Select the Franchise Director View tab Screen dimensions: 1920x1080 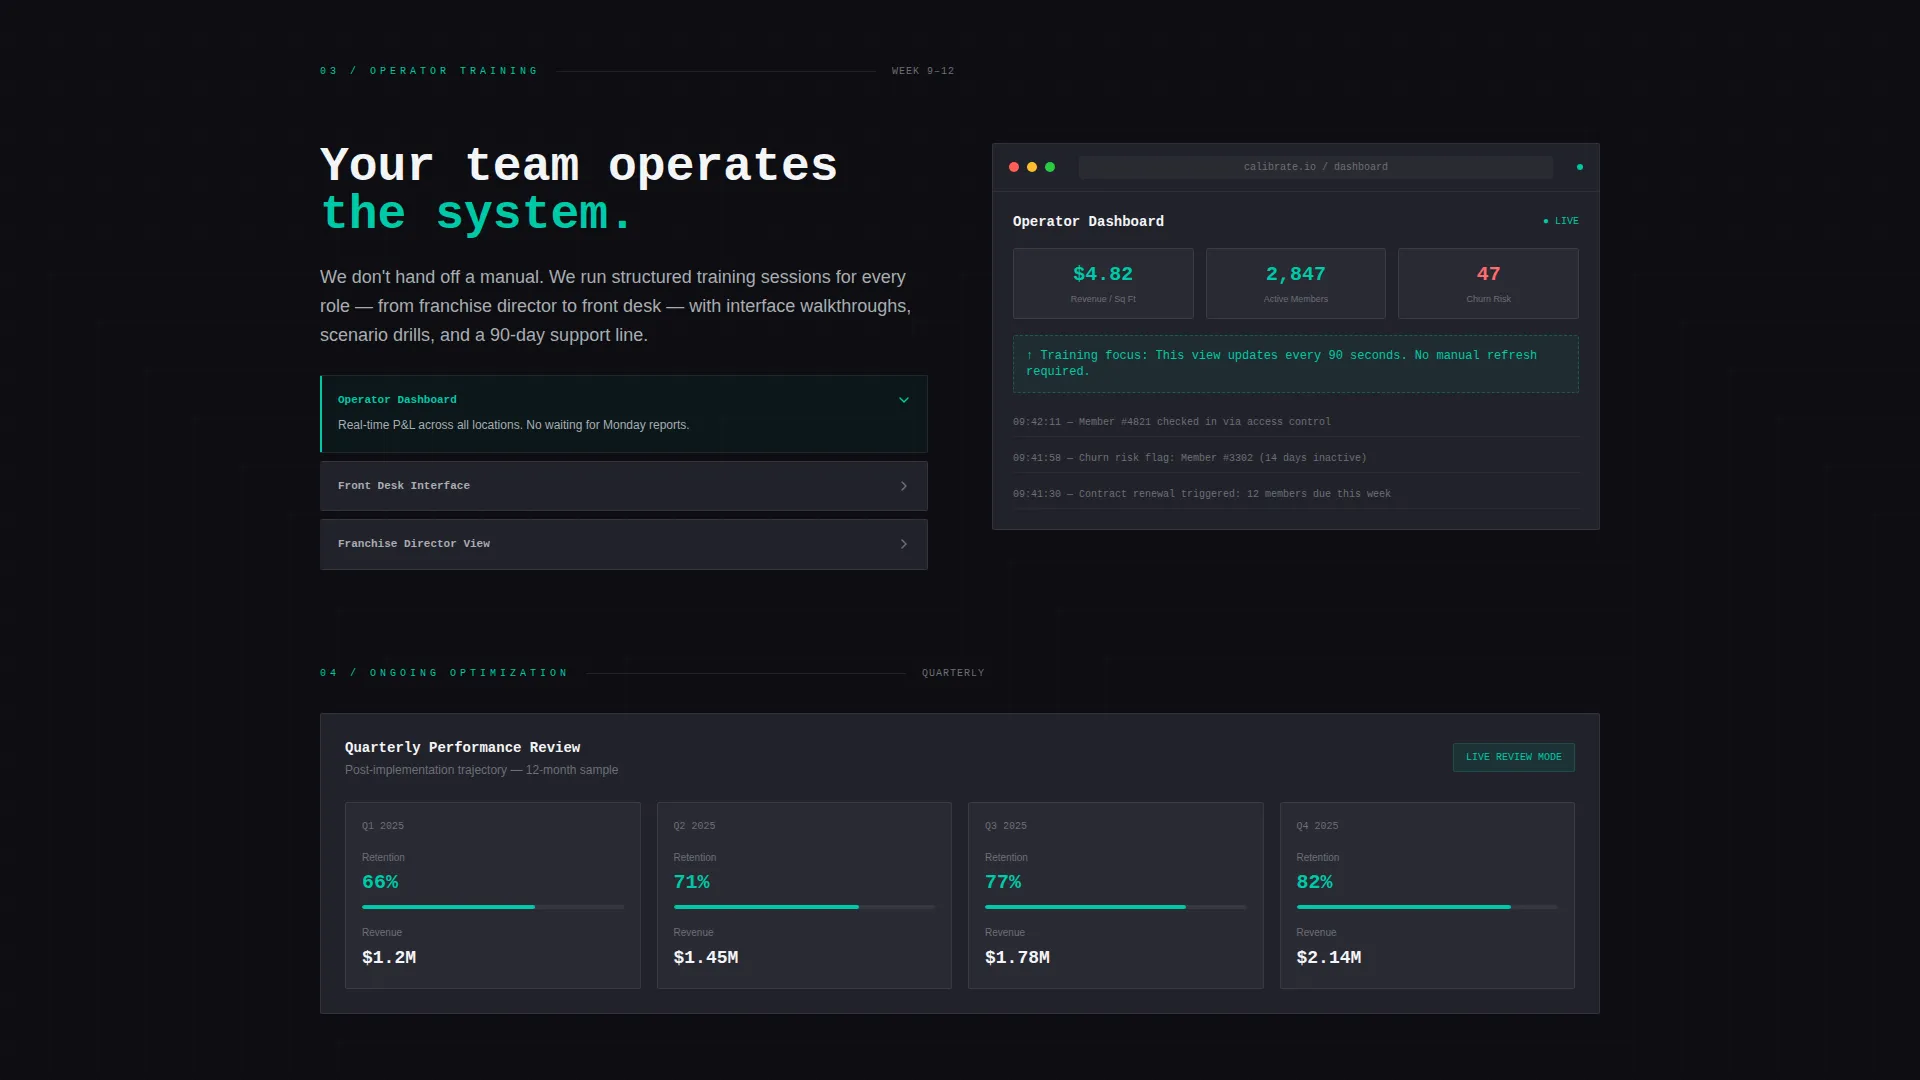(x=624, y=544)
